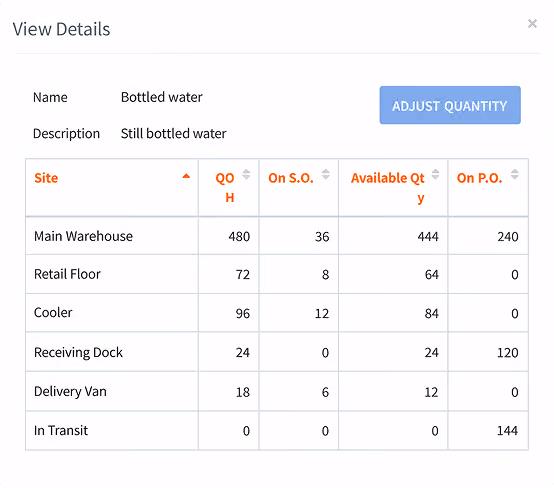
Task: Click Retail Floor available quantity 64
Action: [432, 275]
